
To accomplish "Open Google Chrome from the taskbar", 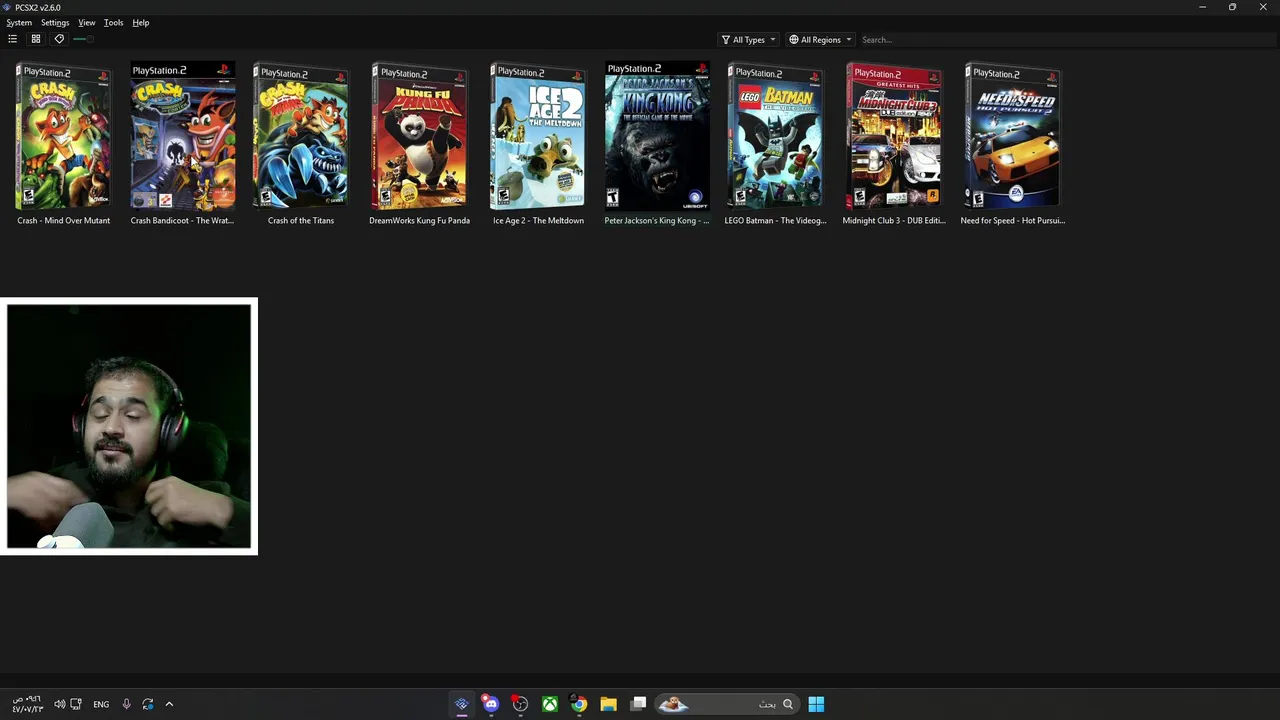I will (578, 704).
